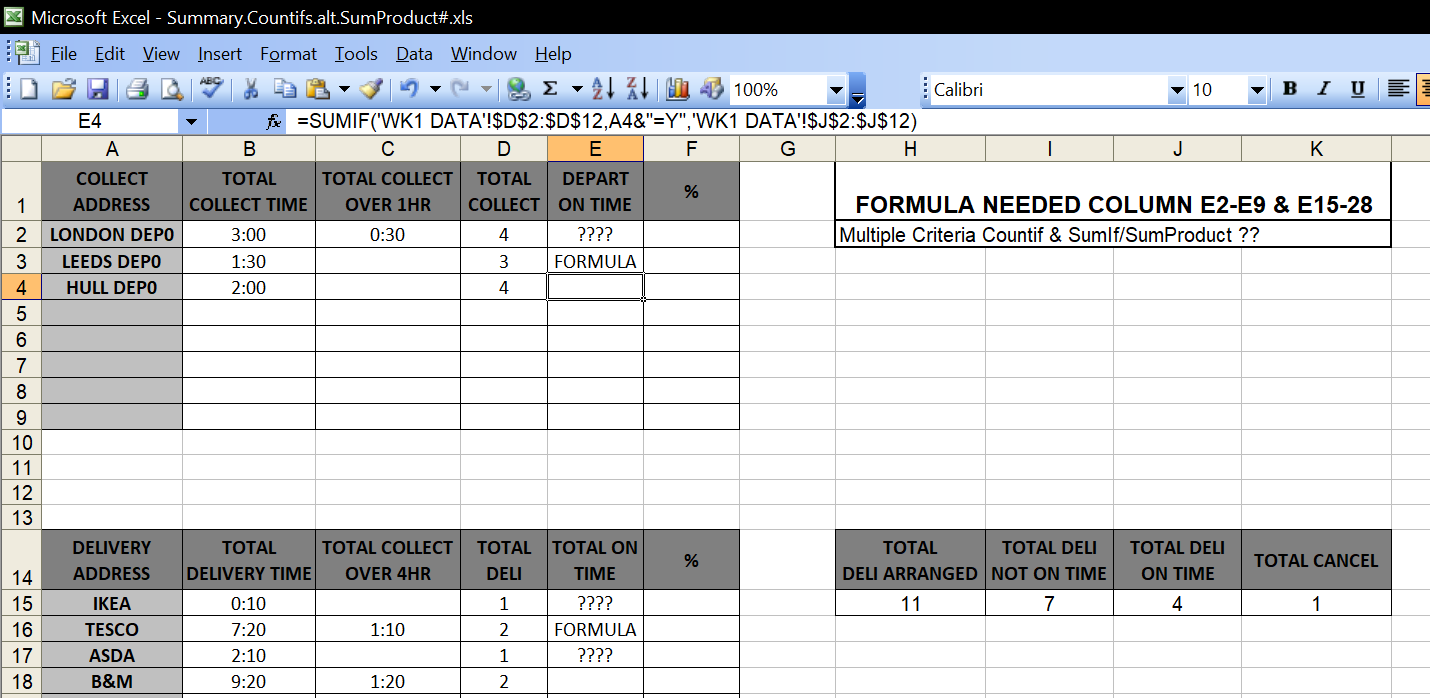
Task: Click the Chart Wizard icon
Action: pos(678,89)
